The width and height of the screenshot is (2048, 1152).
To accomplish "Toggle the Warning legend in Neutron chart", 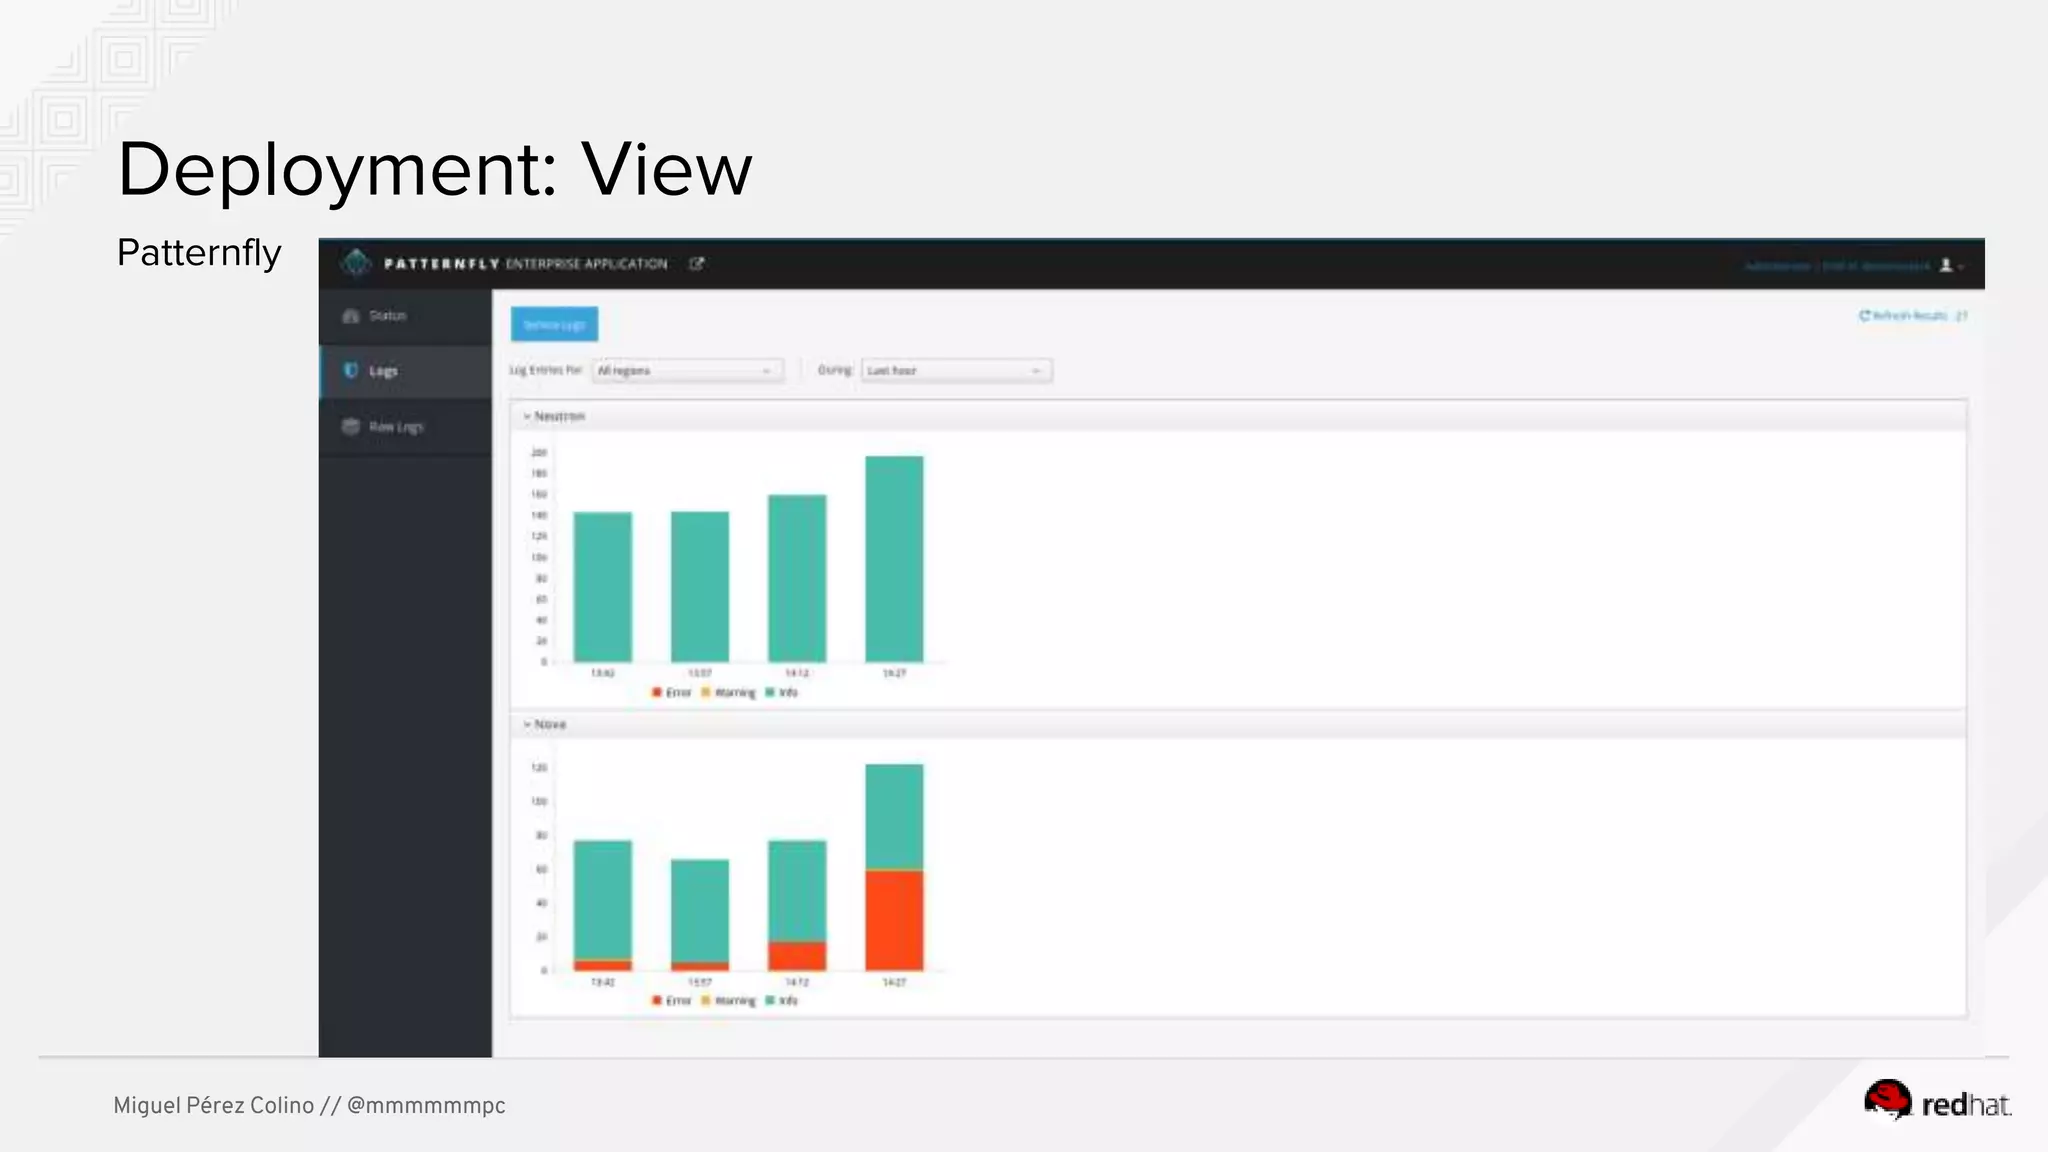I will [728, 692].
